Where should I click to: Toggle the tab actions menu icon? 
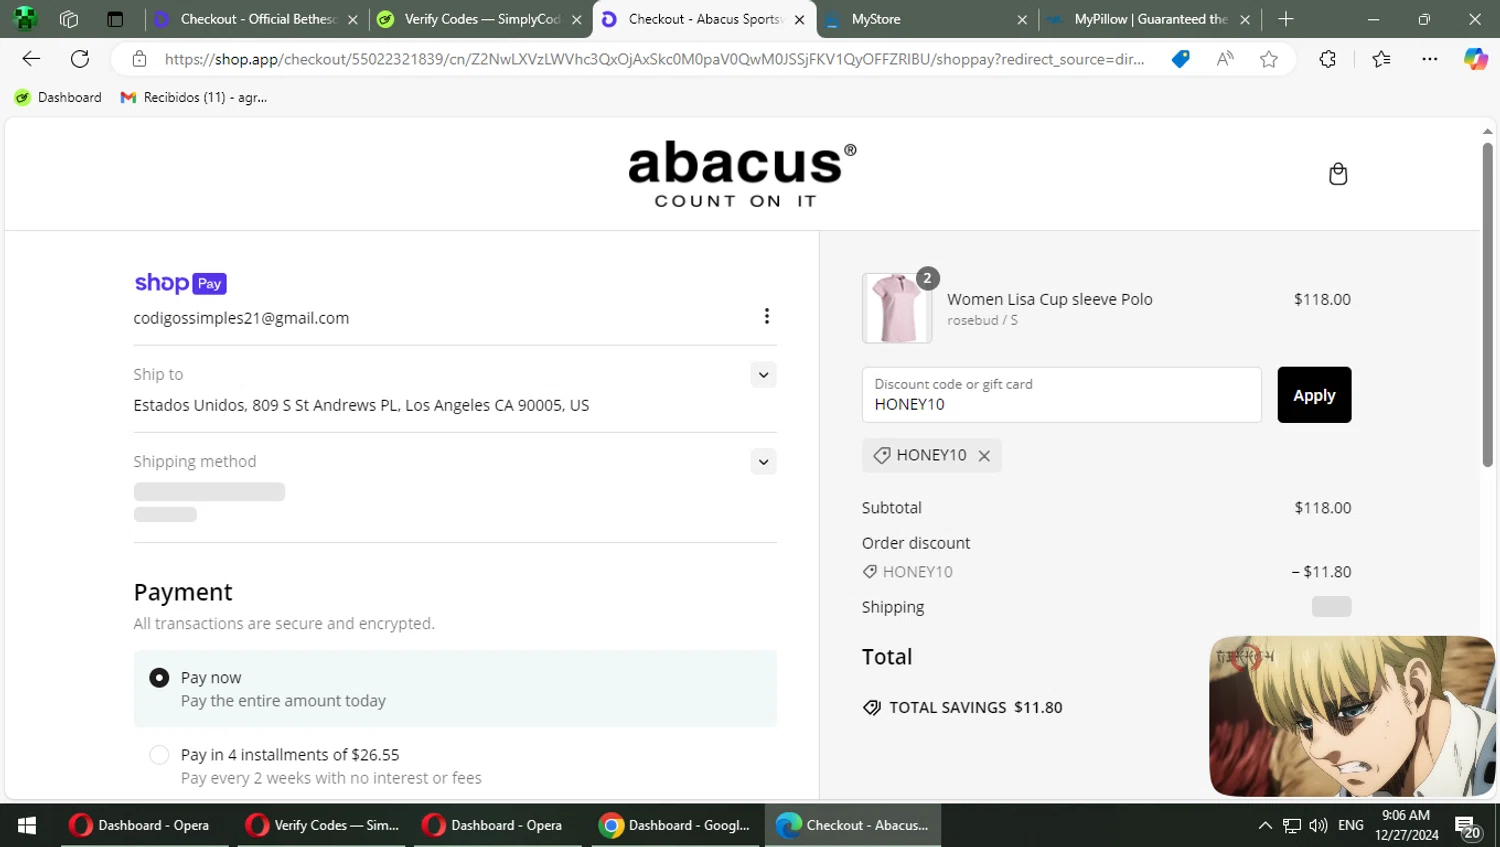coord(115,19)
